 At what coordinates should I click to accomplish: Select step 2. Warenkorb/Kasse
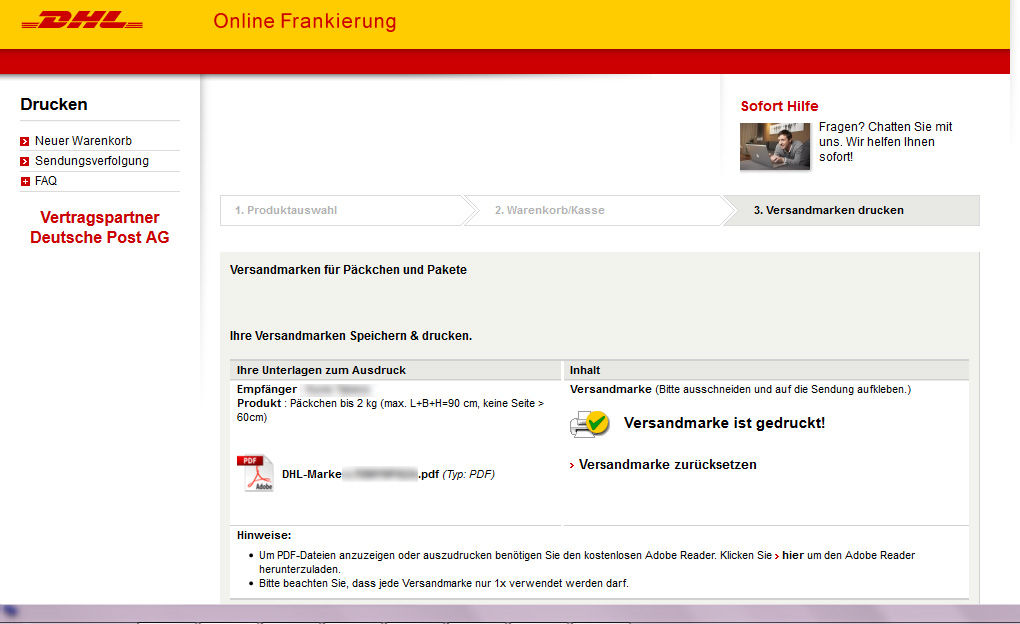550,210
